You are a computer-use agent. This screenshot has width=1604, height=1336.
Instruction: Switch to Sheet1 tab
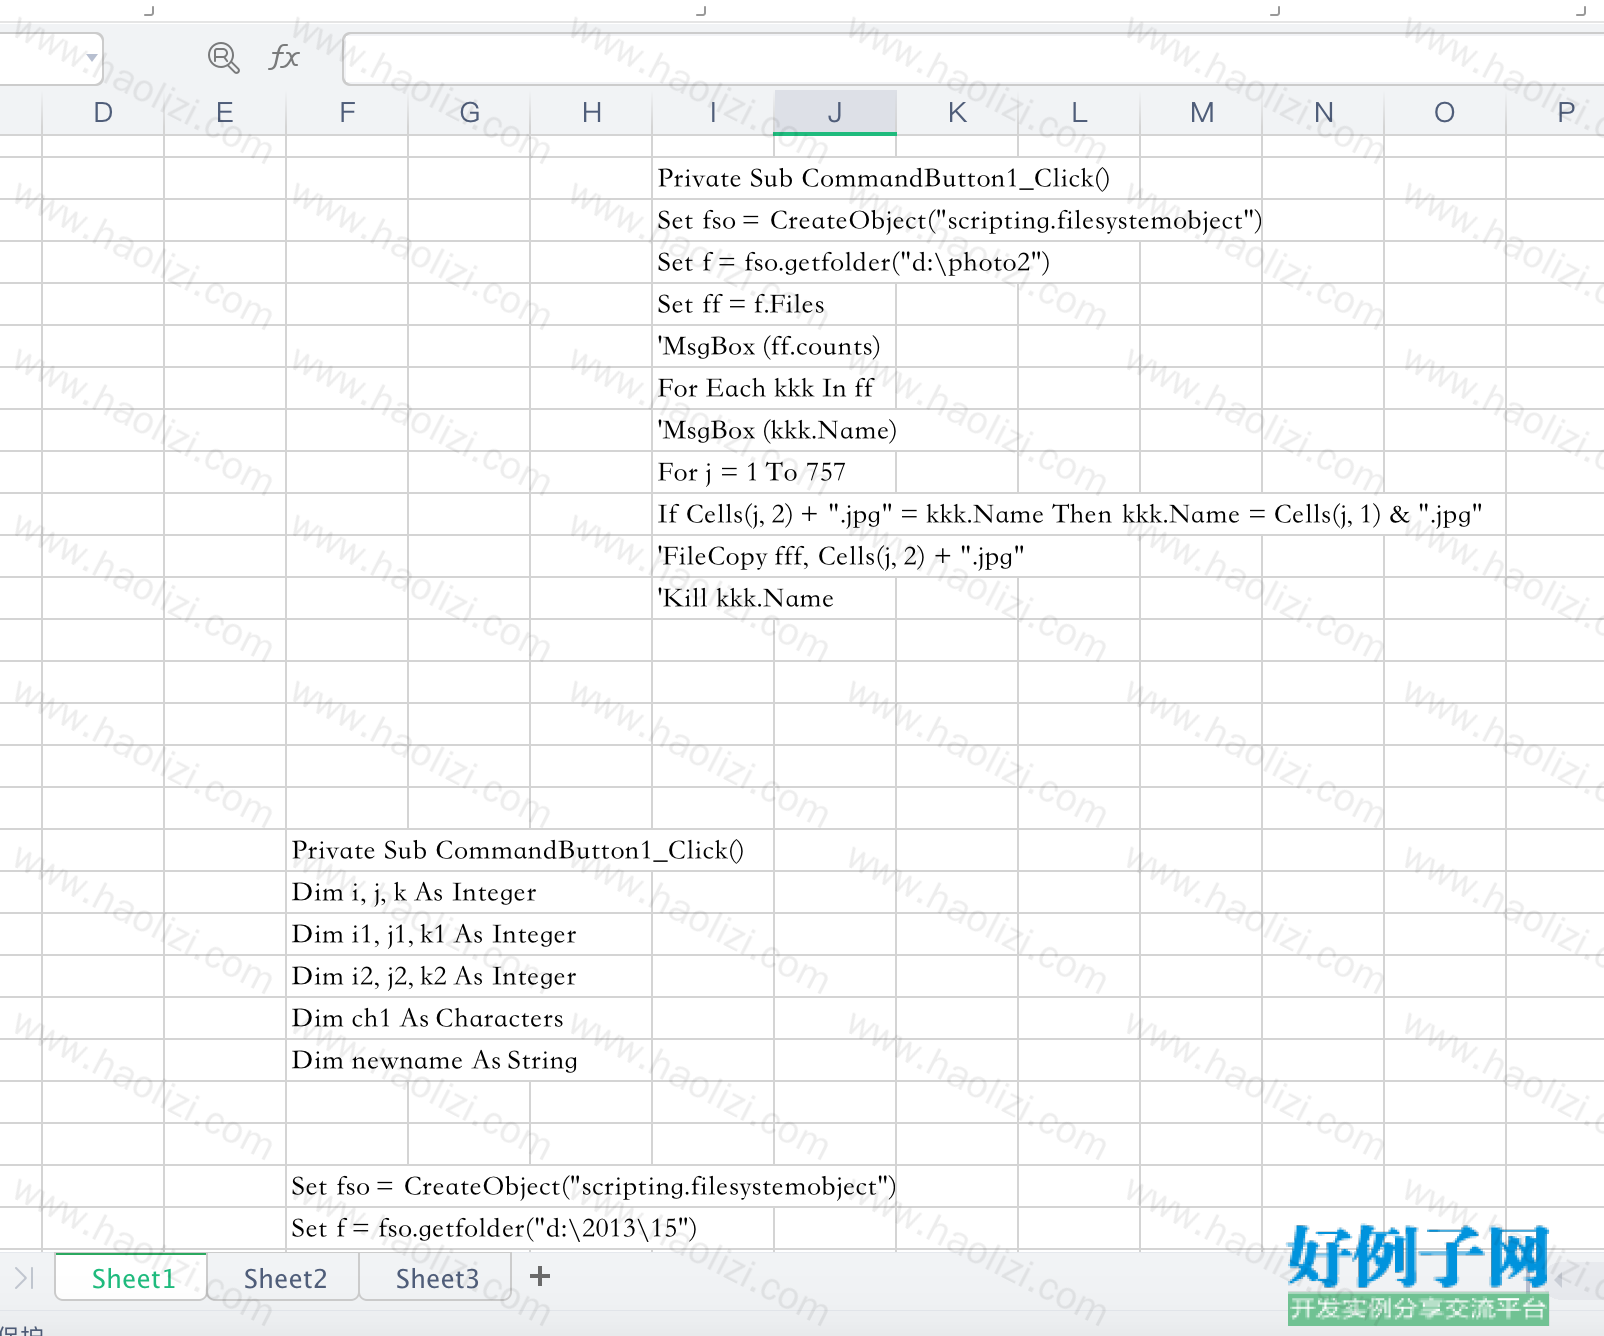tap(133, 1278)
